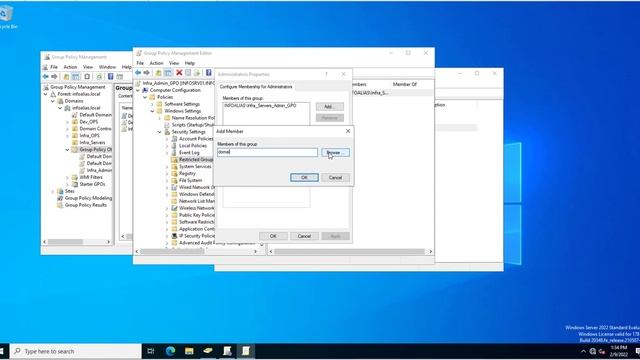Image resolution: width=640 pixels, height=360 pixels.
Task: Click Task View icon on taskbar
Action: [x=151, y=351]
